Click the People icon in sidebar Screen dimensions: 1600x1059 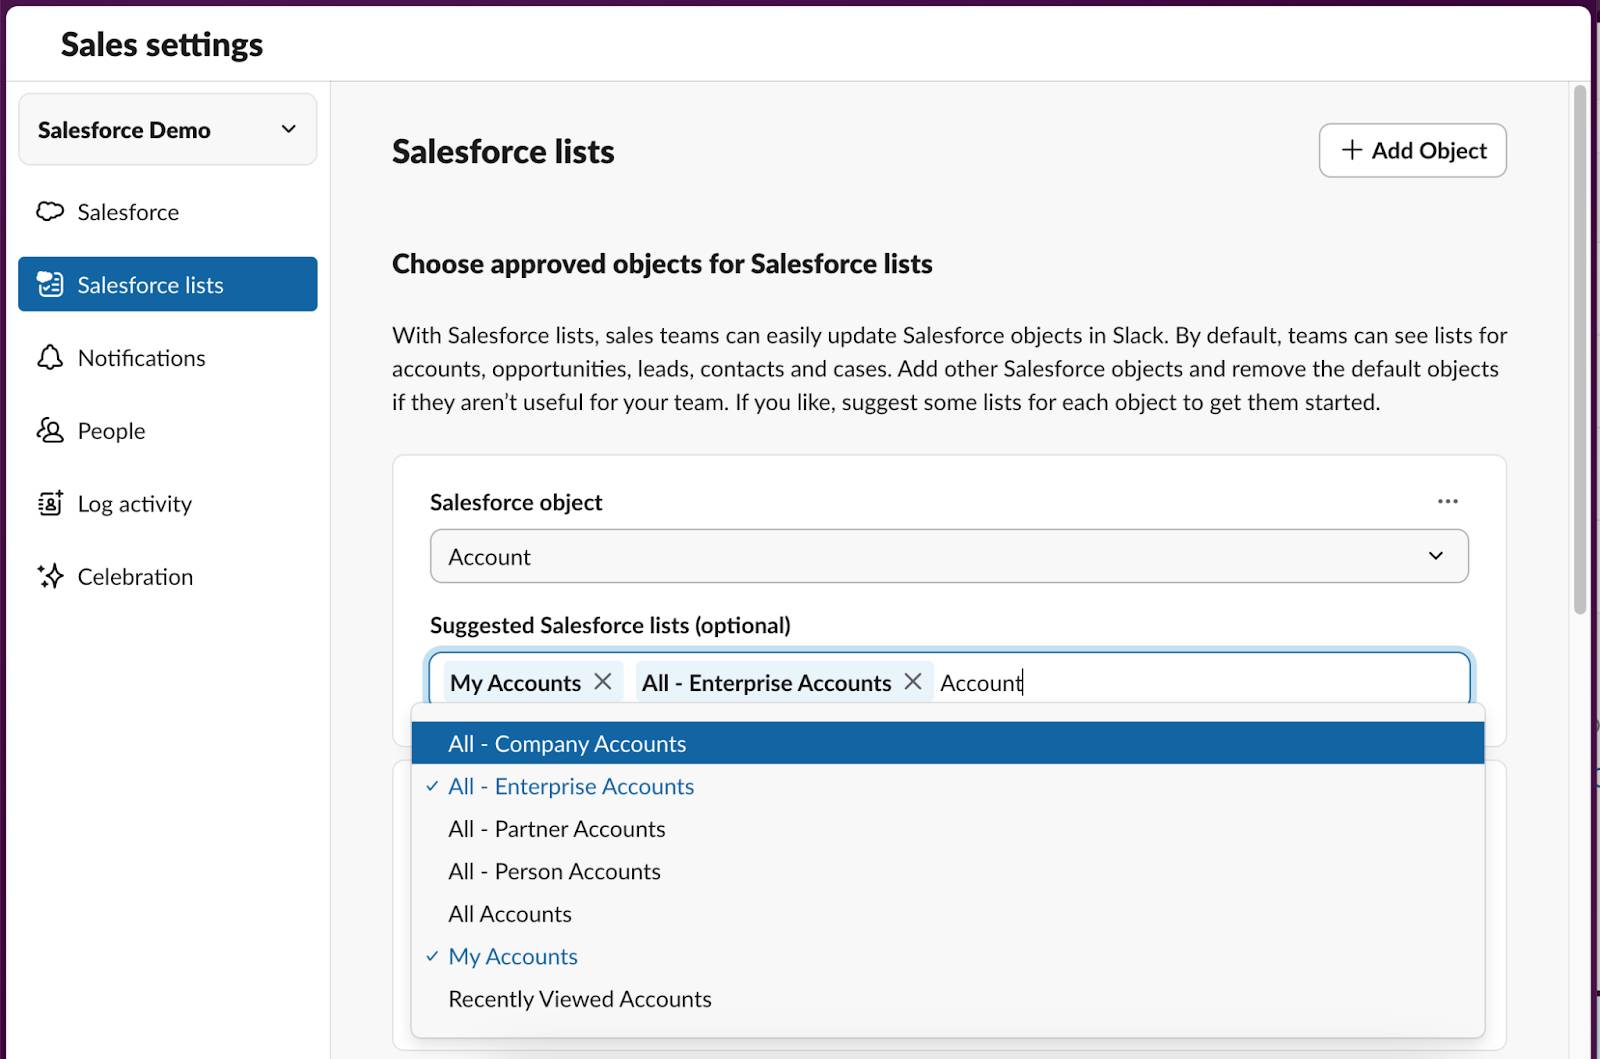point(50,431)
